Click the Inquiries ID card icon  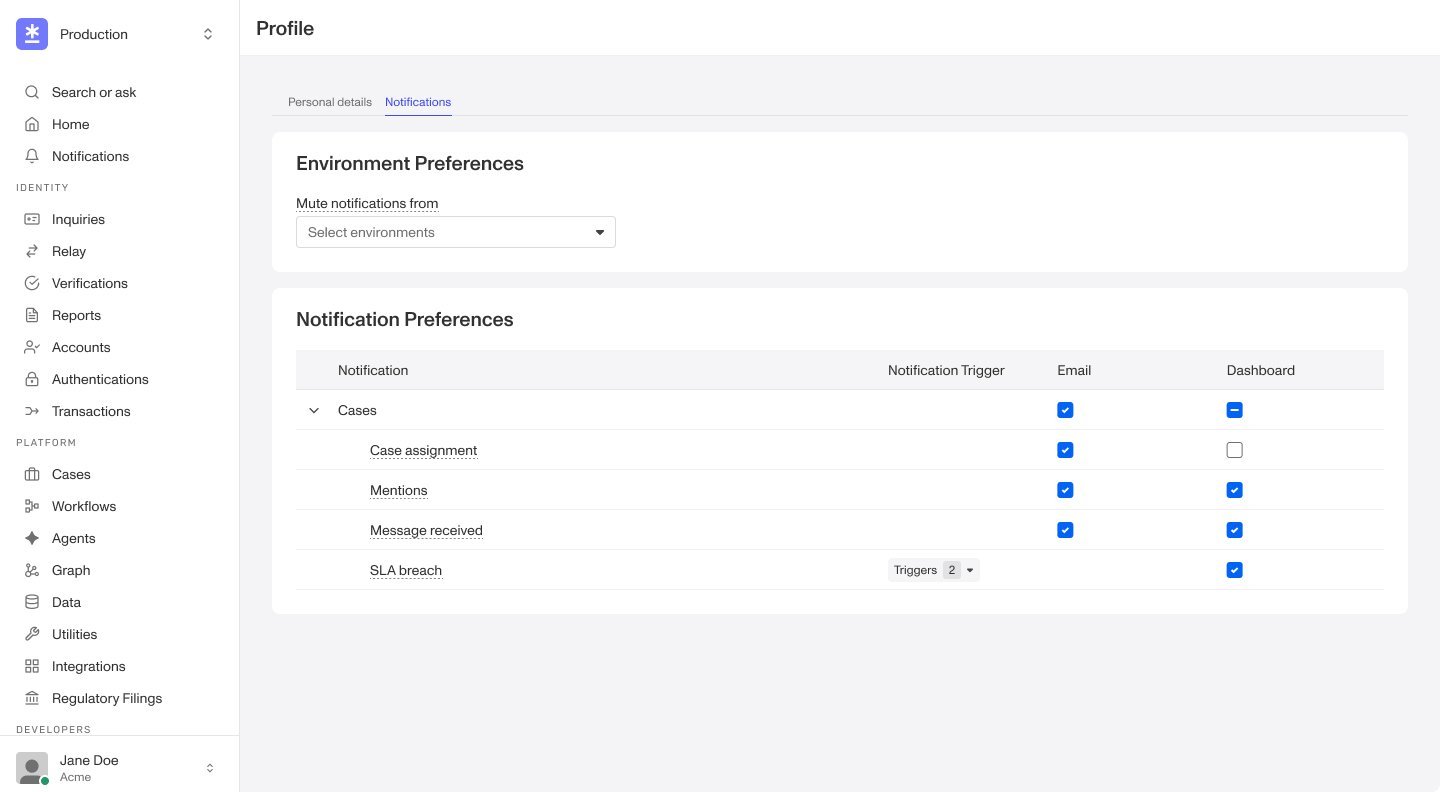click(x=32, y=219)
